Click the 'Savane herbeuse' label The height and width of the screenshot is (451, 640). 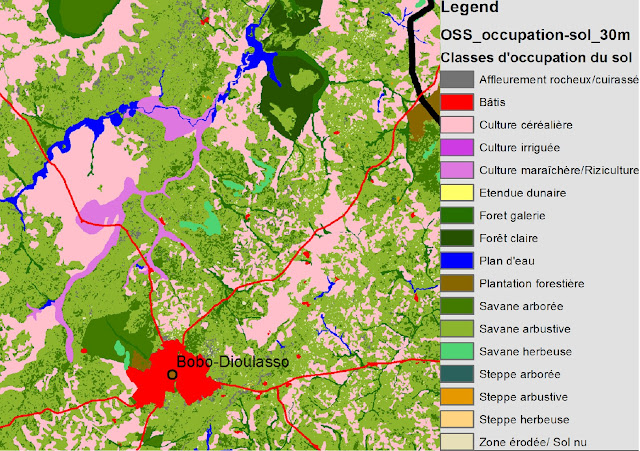[525, 351]
